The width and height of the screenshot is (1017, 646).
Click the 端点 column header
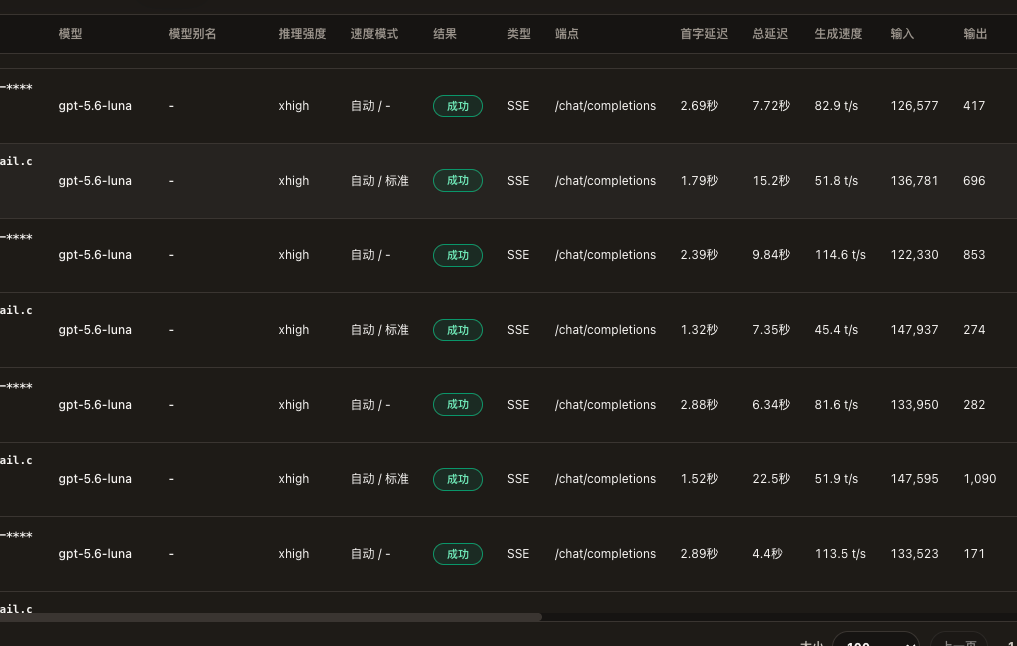567,34
